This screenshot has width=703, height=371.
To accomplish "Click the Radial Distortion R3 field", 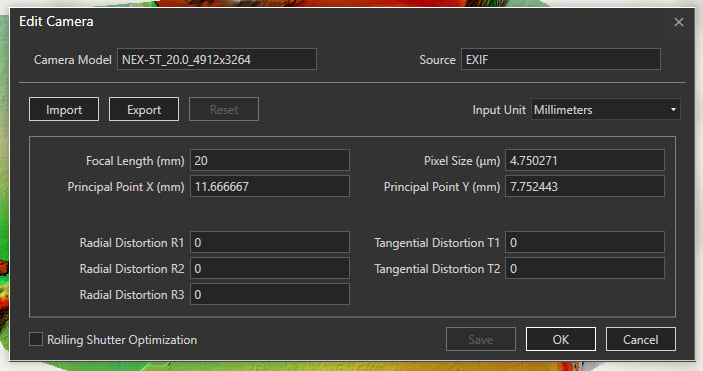I will pyautogui.click(x=270, y=294).
